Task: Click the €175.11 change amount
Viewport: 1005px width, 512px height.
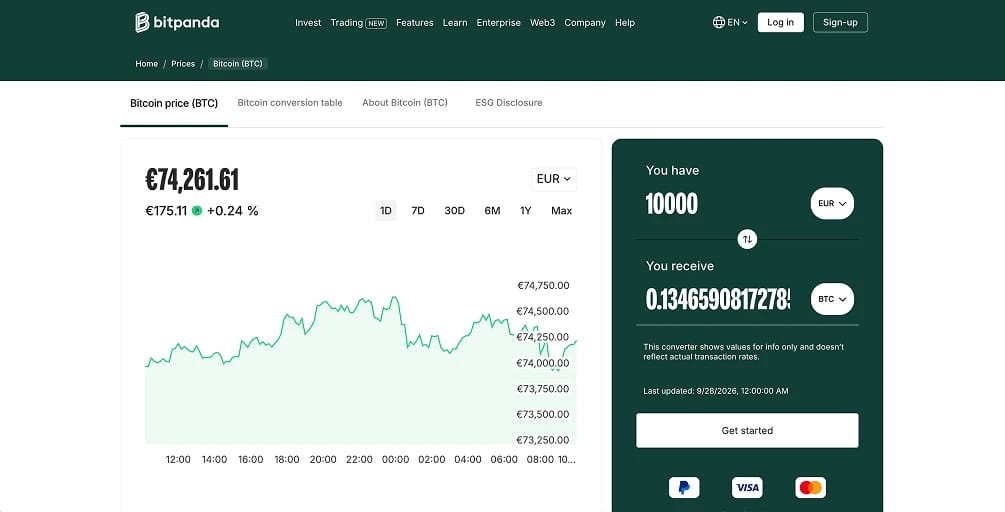Action: 166,211
